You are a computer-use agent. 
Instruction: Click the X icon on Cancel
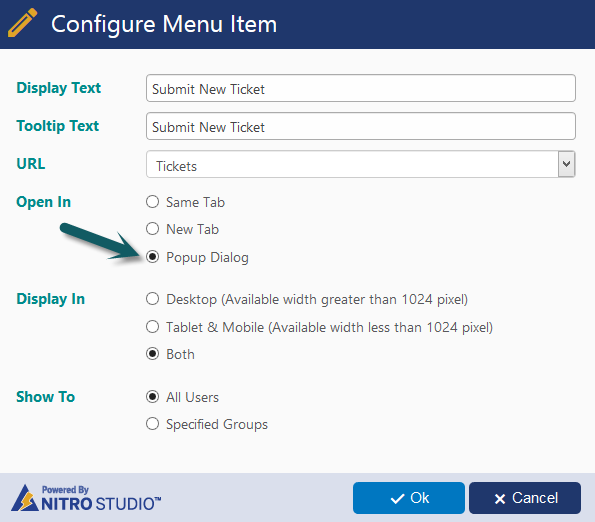pos(500,499)
